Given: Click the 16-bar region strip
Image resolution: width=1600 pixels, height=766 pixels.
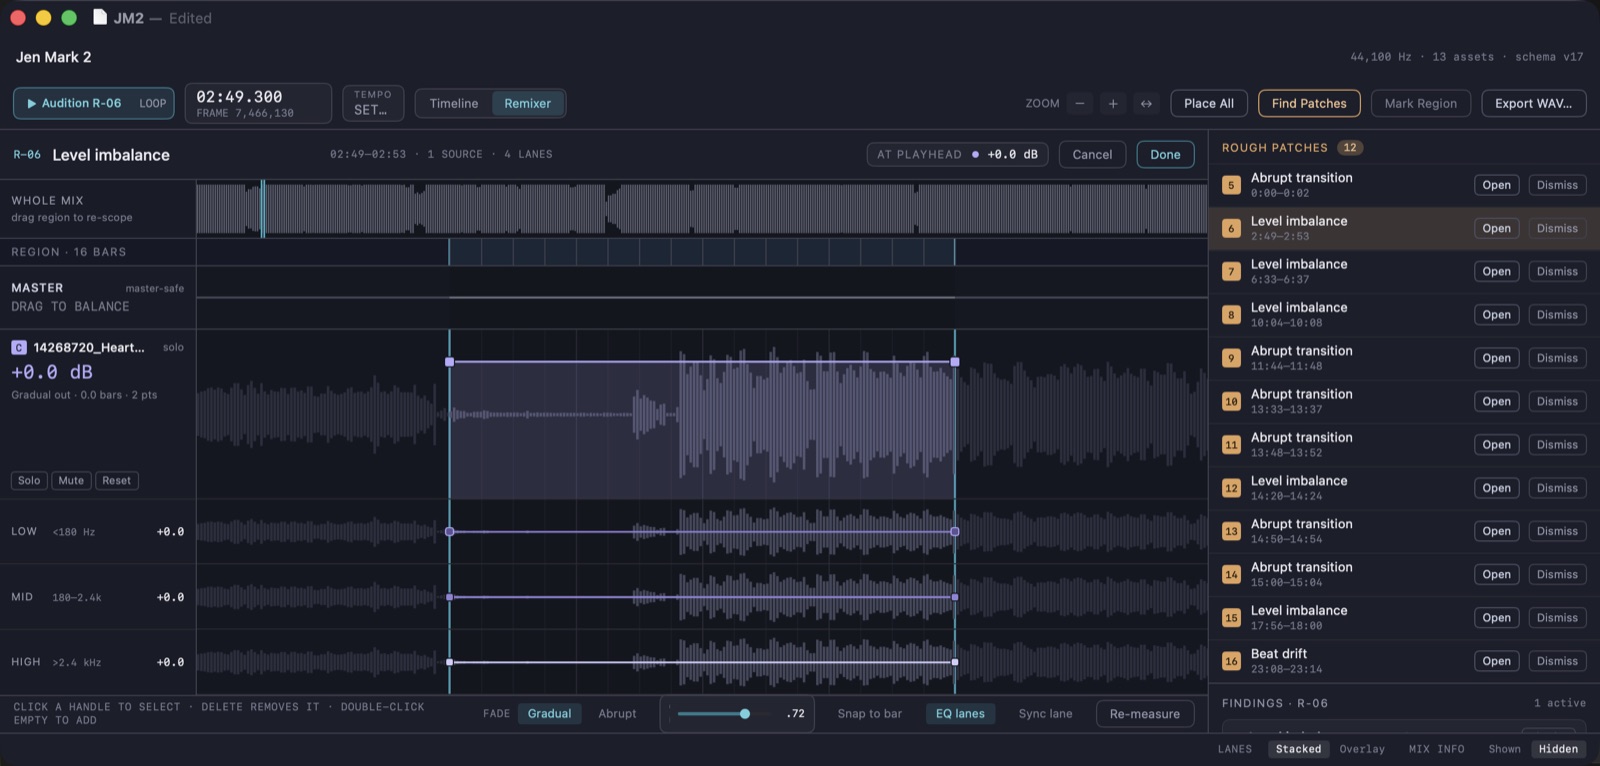Looking at the screenshot, I should (702, 252).
